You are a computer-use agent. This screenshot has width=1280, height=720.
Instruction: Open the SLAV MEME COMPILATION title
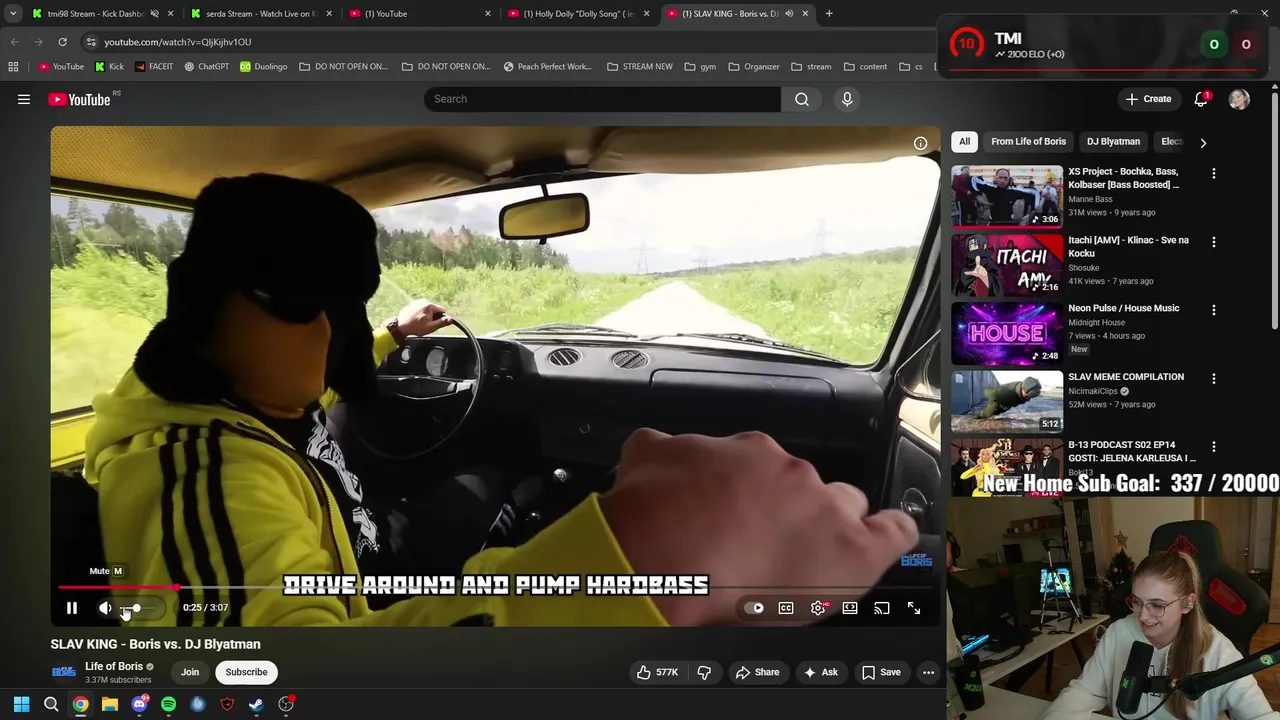tap(1126, 377)
